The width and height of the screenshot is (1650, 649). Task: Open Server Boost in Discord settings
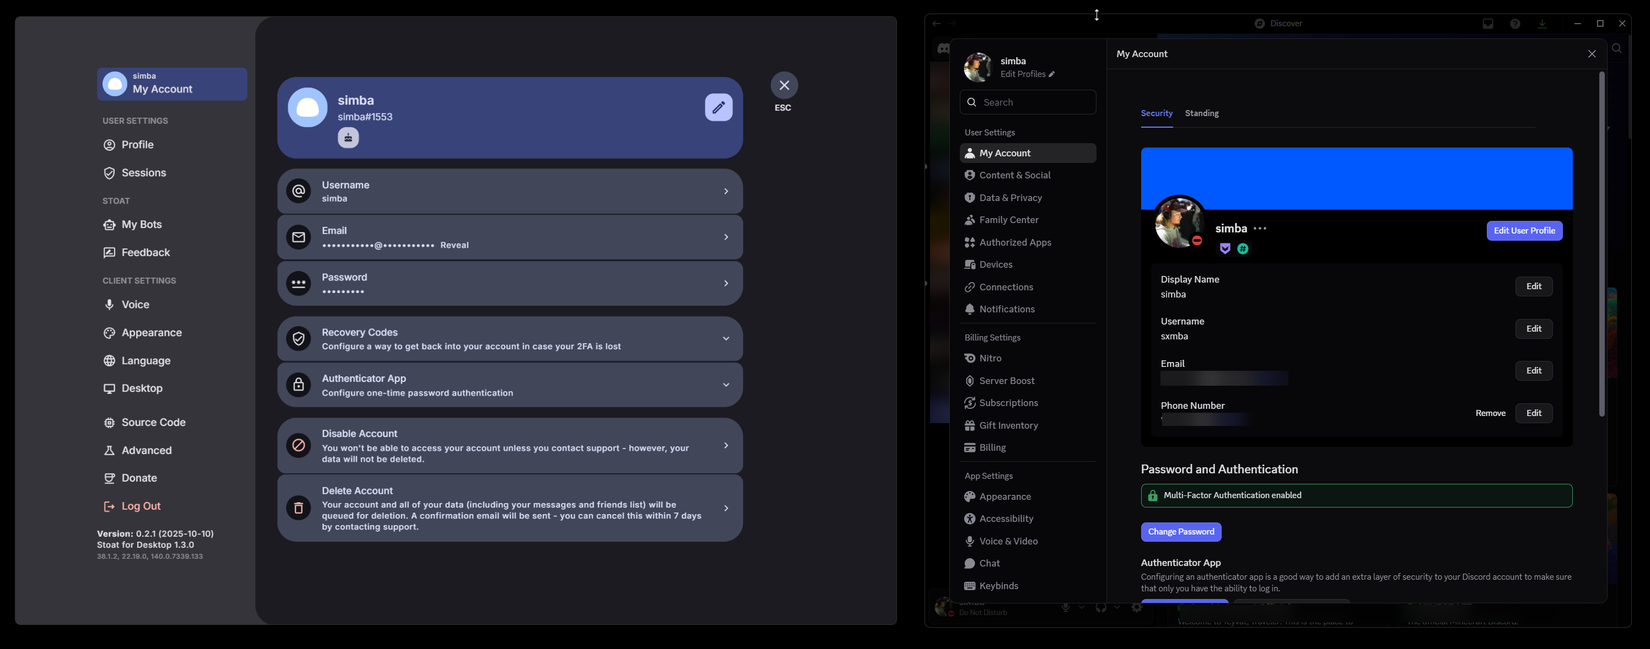click(1028, 381)
